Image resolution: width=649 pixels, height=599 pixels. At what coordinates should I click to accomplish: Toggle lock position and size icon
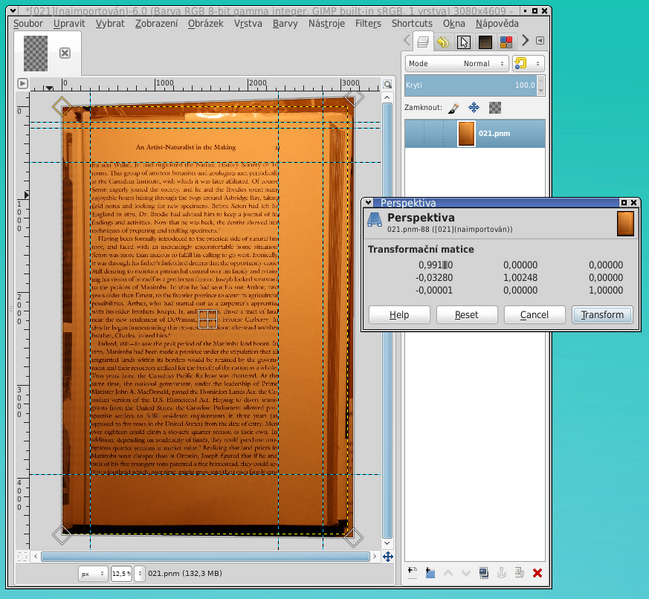[474, 108]
